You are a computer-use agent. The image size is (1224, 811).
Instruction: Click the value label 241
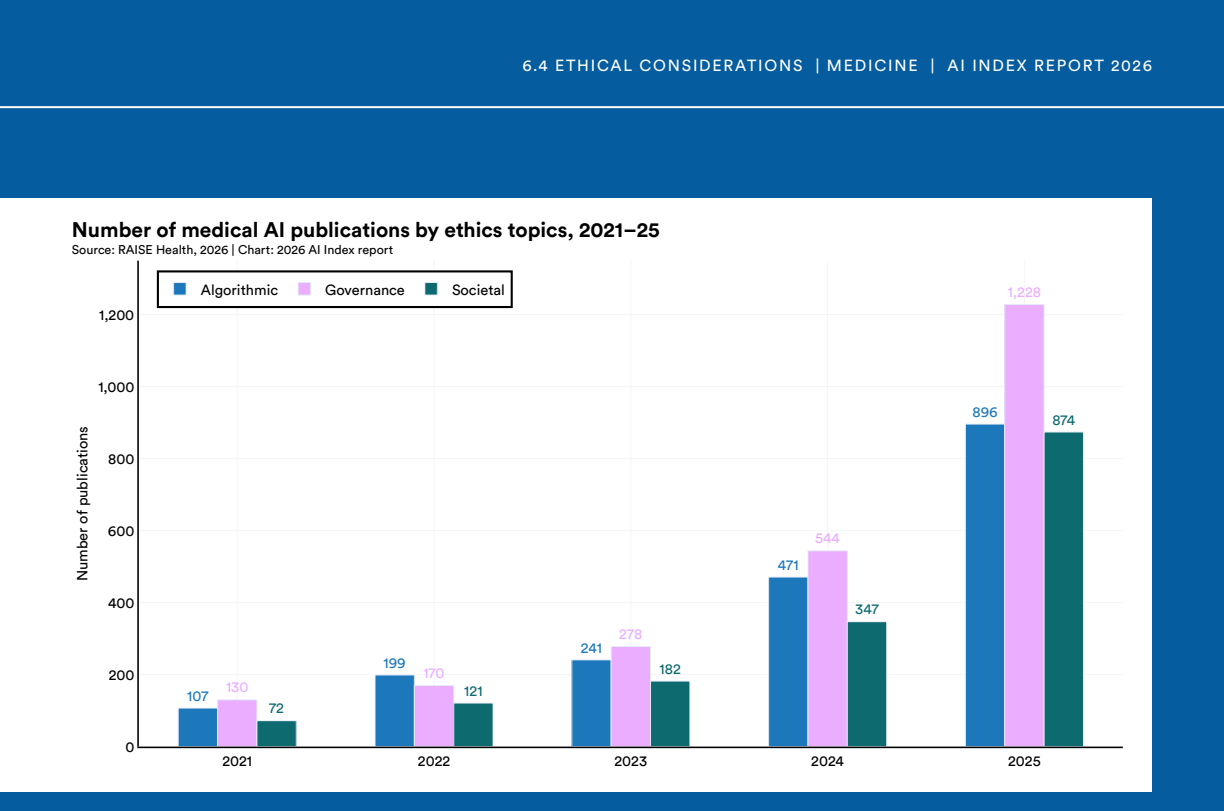click(591, 648)
